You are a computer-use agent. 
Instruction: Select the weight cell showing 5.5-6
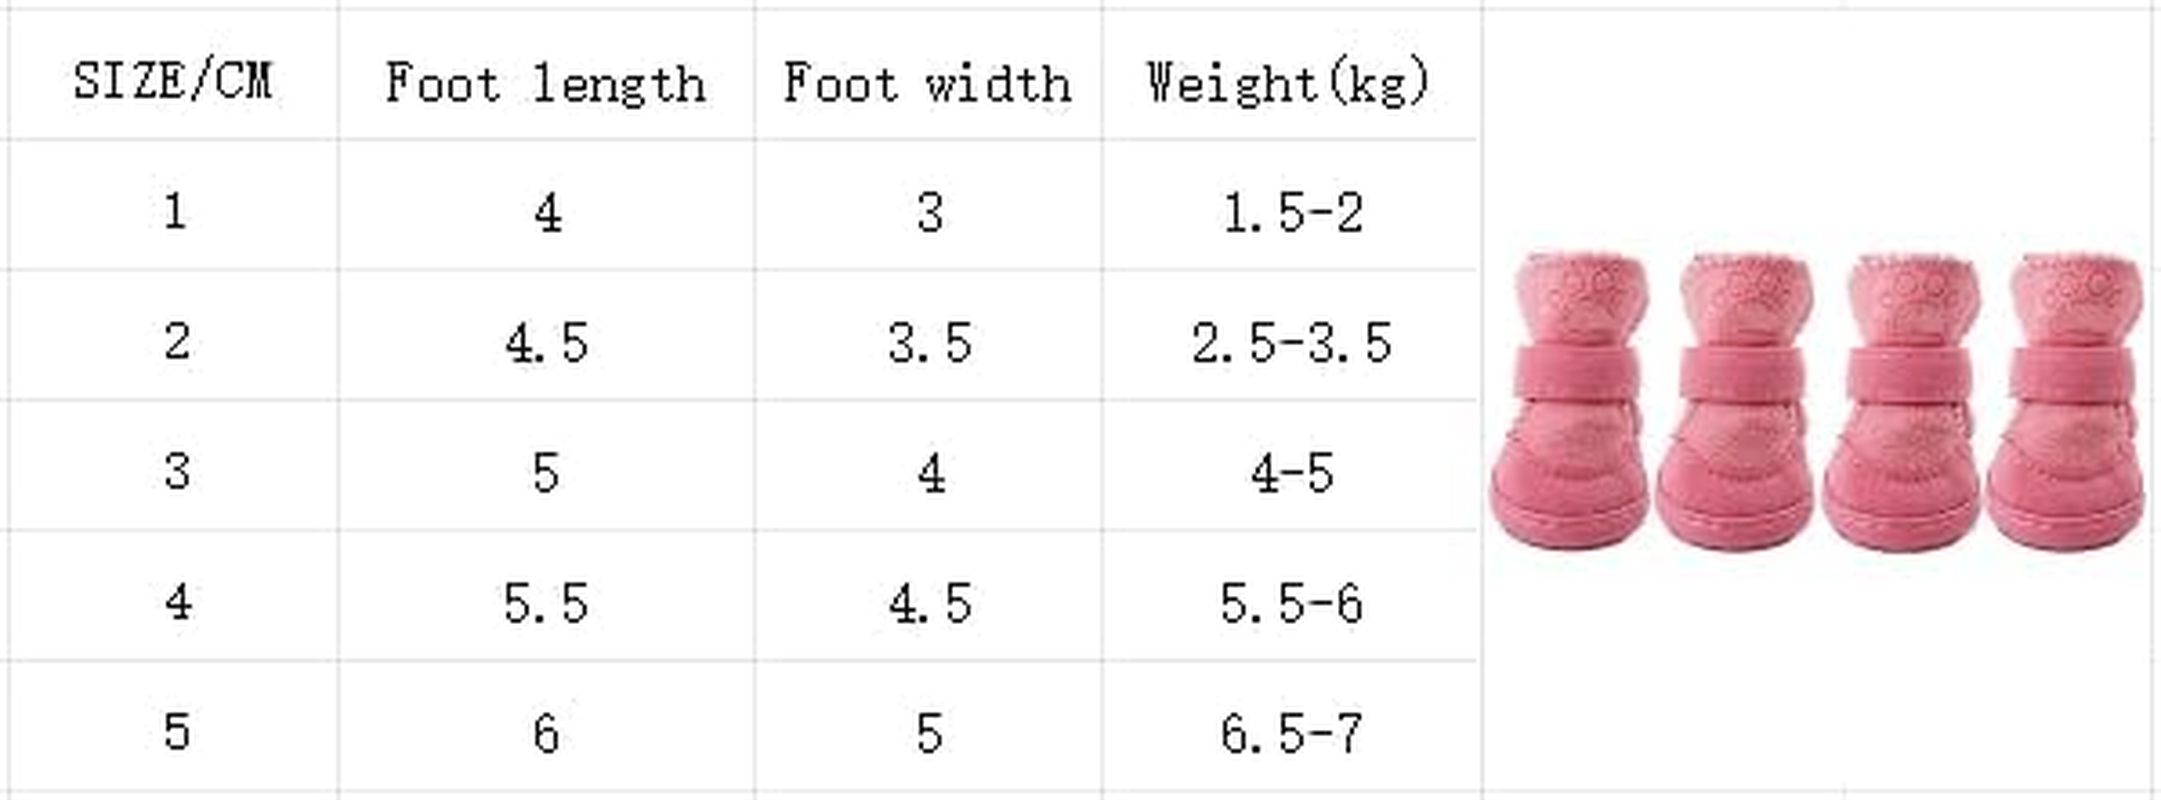tap(1291, 603)
